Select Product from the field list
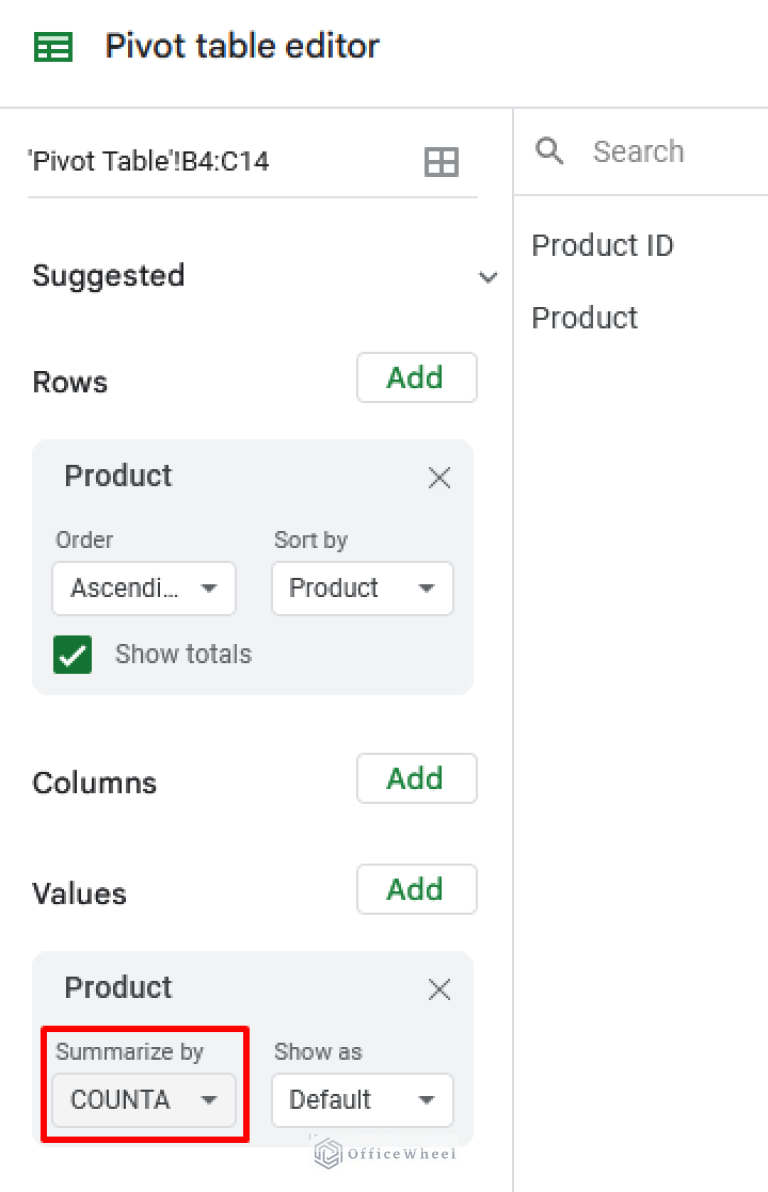 tap(585, 318)
